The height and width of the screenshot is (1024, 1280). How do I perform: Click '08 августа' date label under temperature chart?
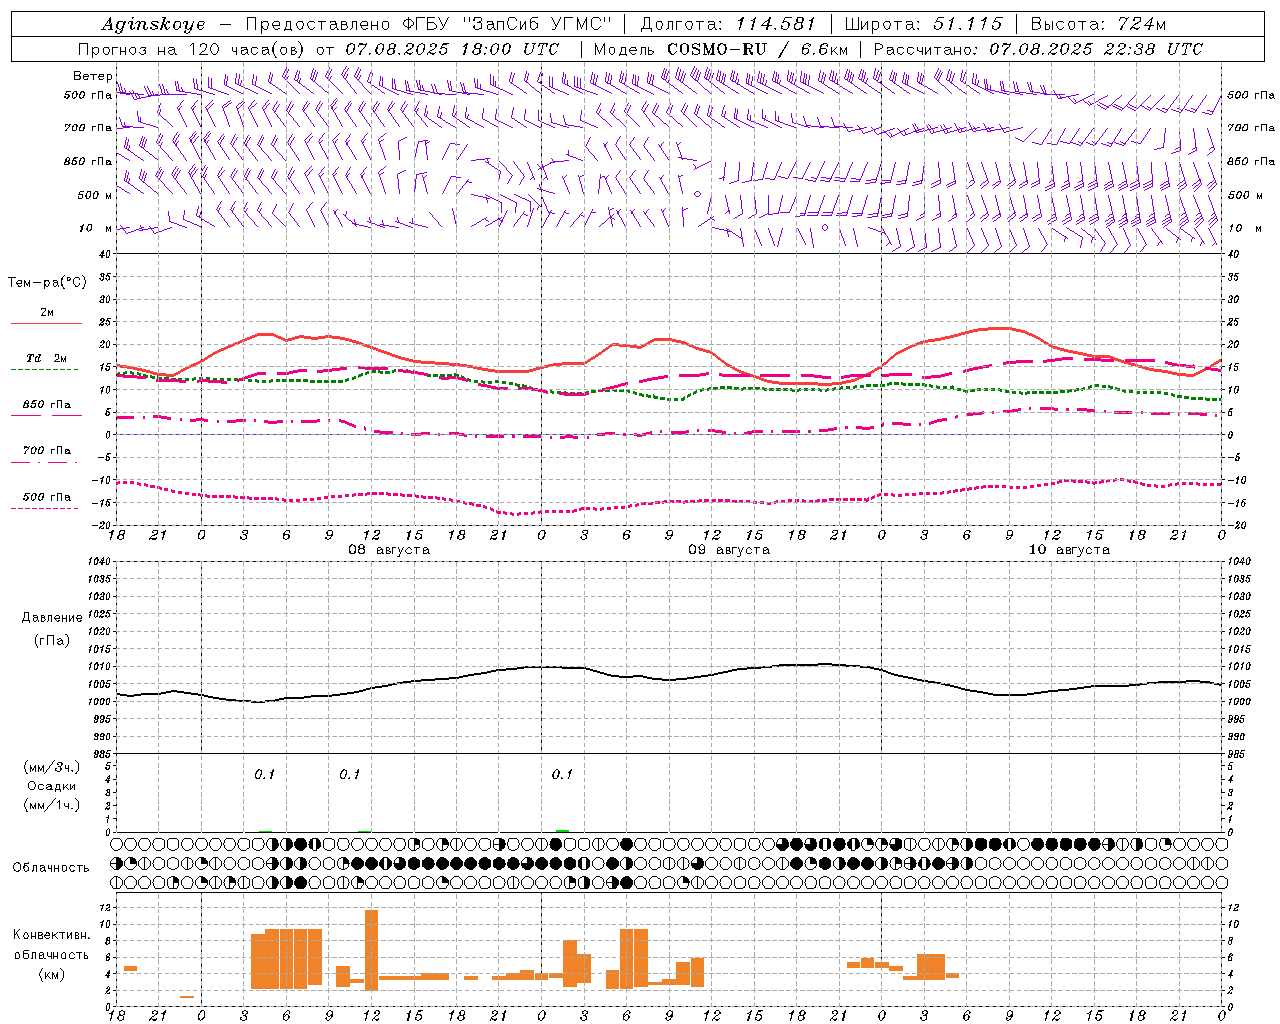point(389,550)
